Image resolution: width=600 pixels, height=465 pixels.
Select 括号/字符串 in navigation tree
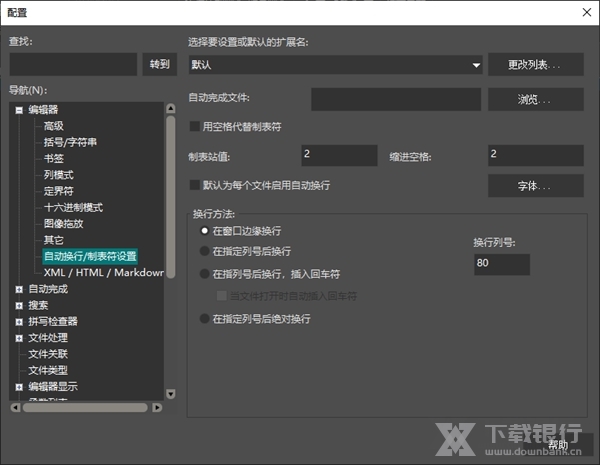coord(70,142)
